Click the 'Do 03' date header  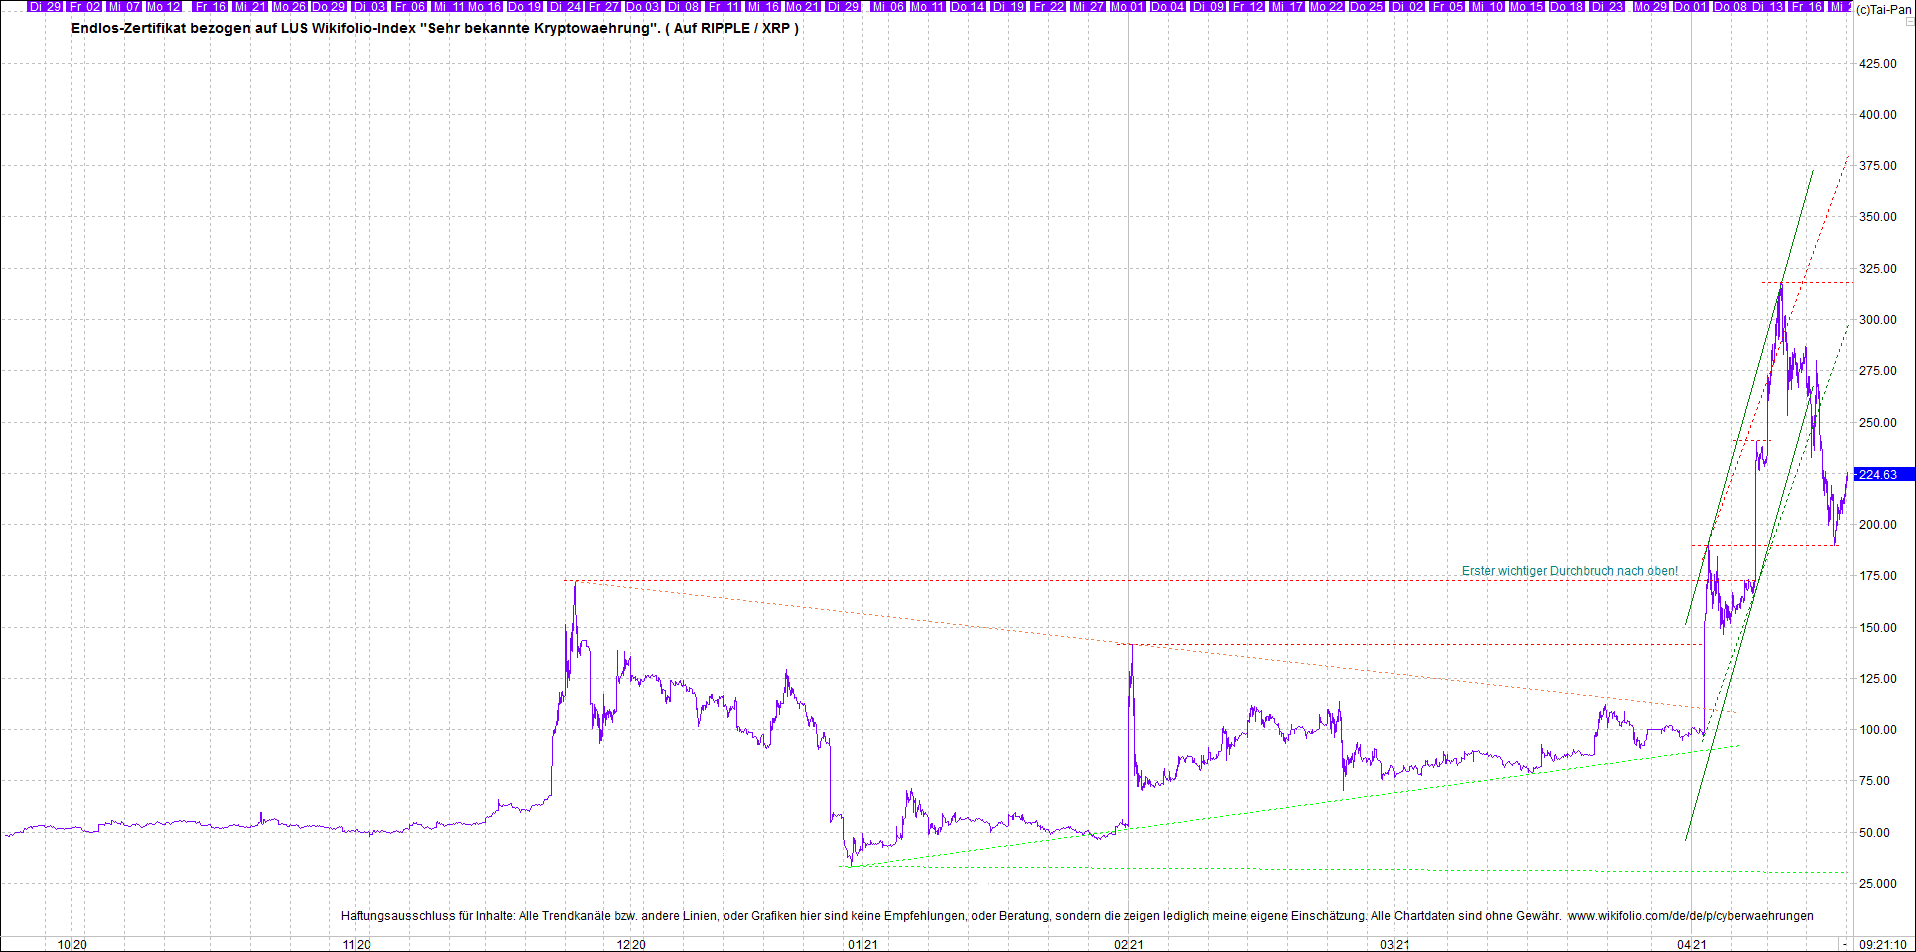coord(642,6)
